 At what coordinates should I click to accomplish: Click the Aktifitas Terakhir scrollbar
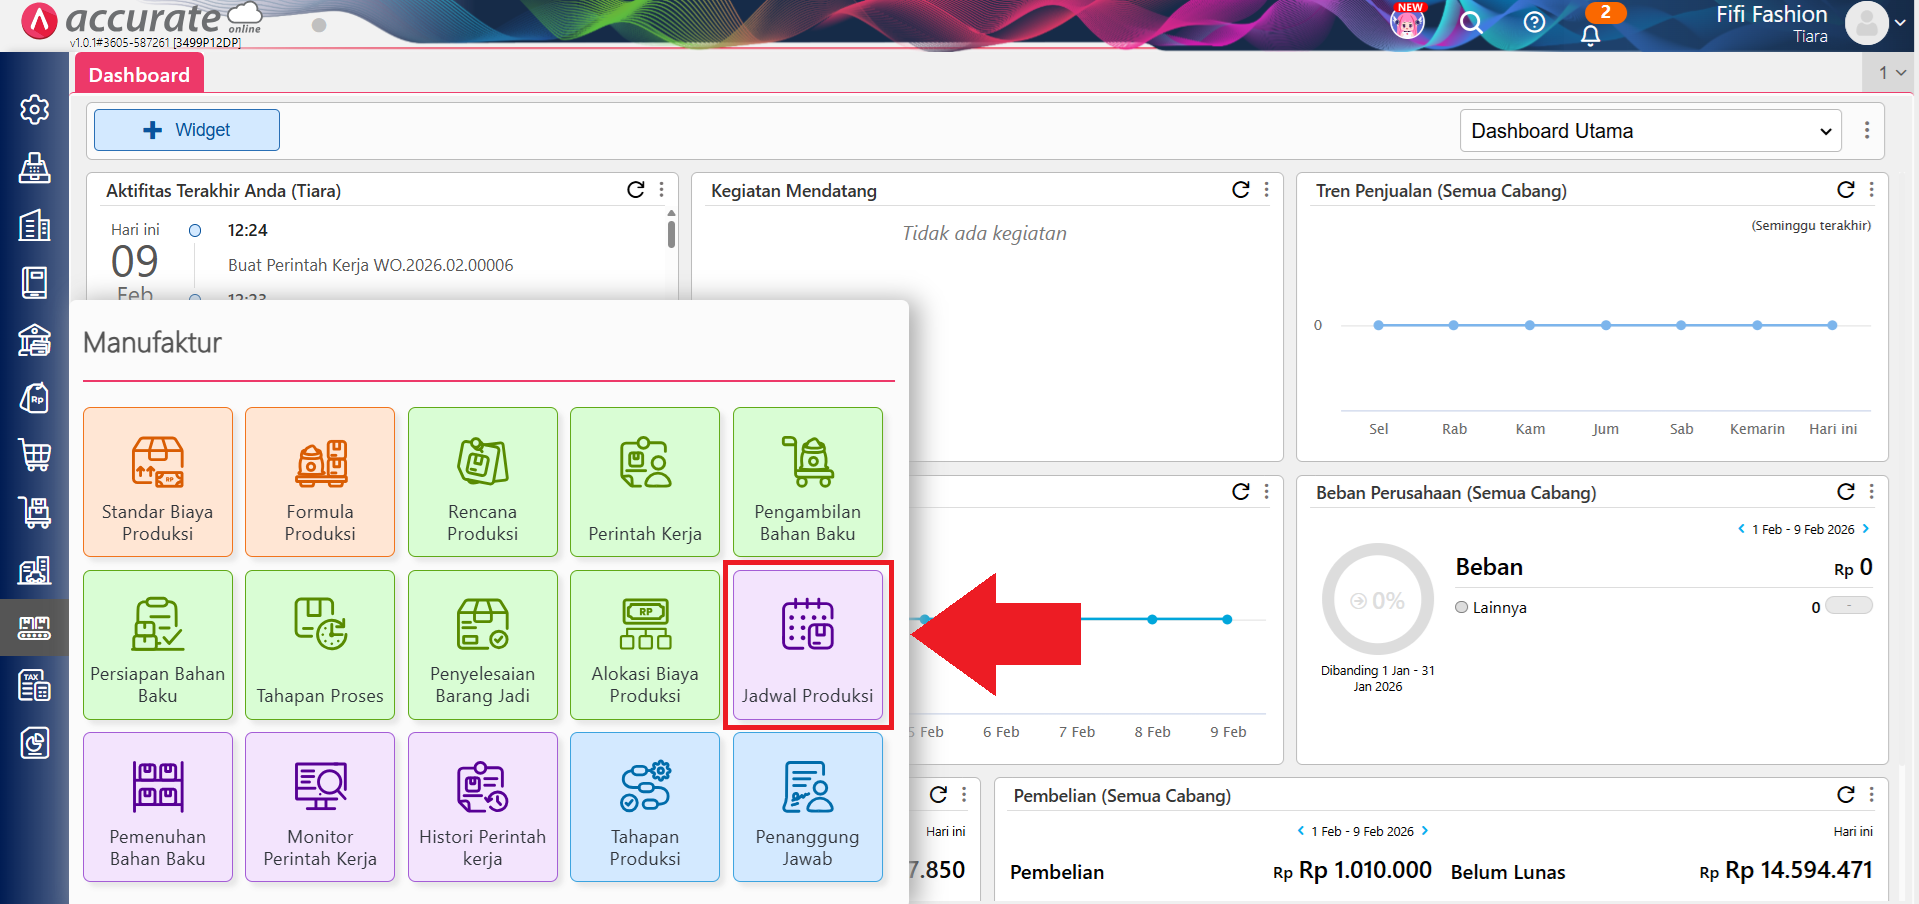(671, 235)
